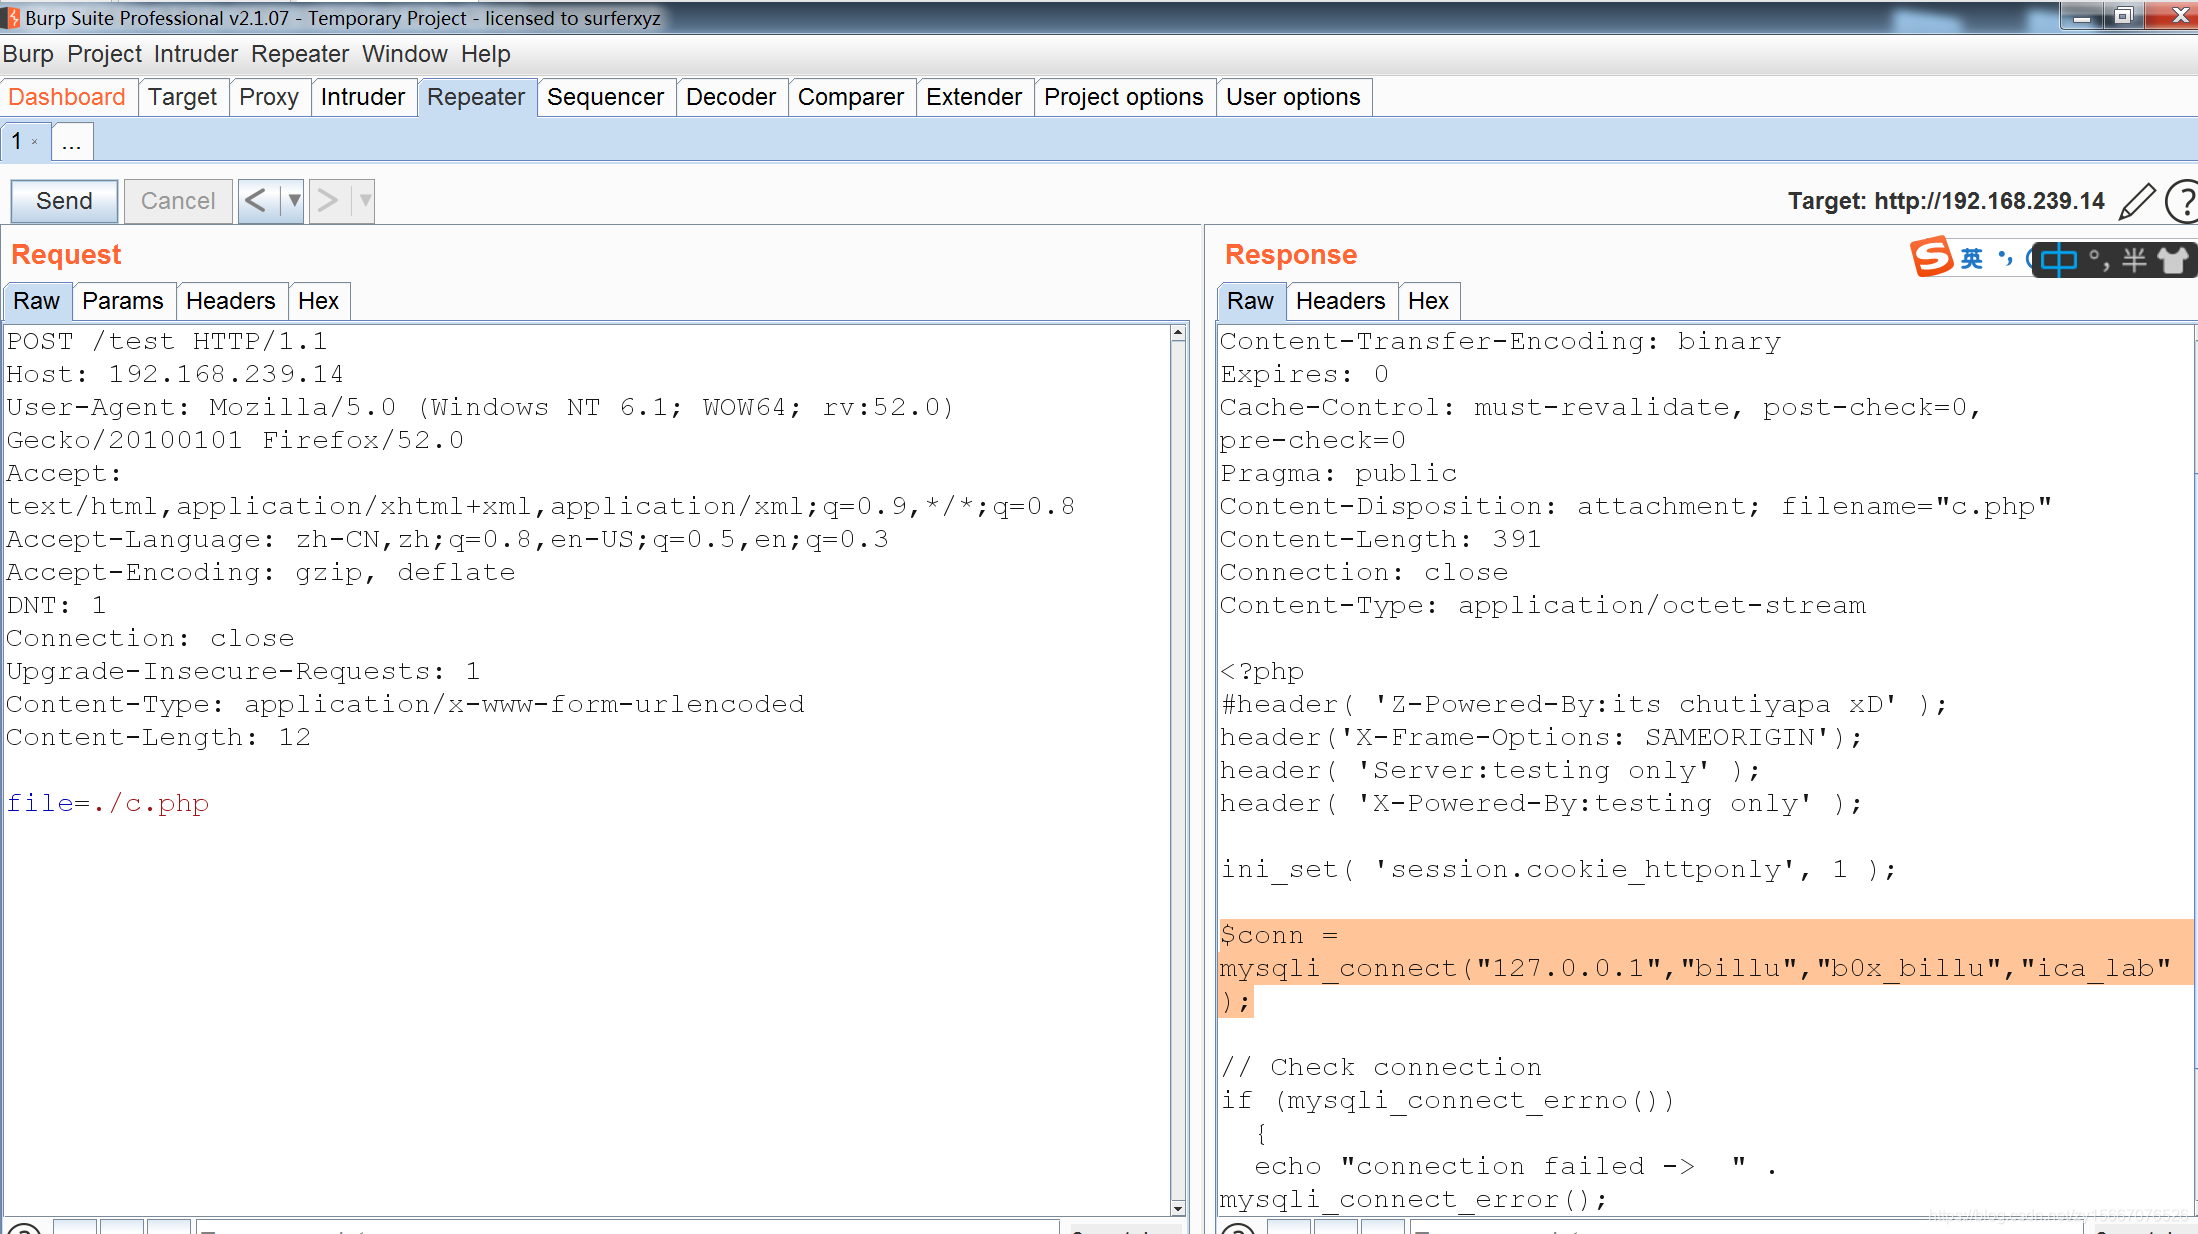Viewport: 2198px width, 1234px height.
Task: Toggle the 半 half-width mode in IME bar
Action: (x=2134, y=260)
